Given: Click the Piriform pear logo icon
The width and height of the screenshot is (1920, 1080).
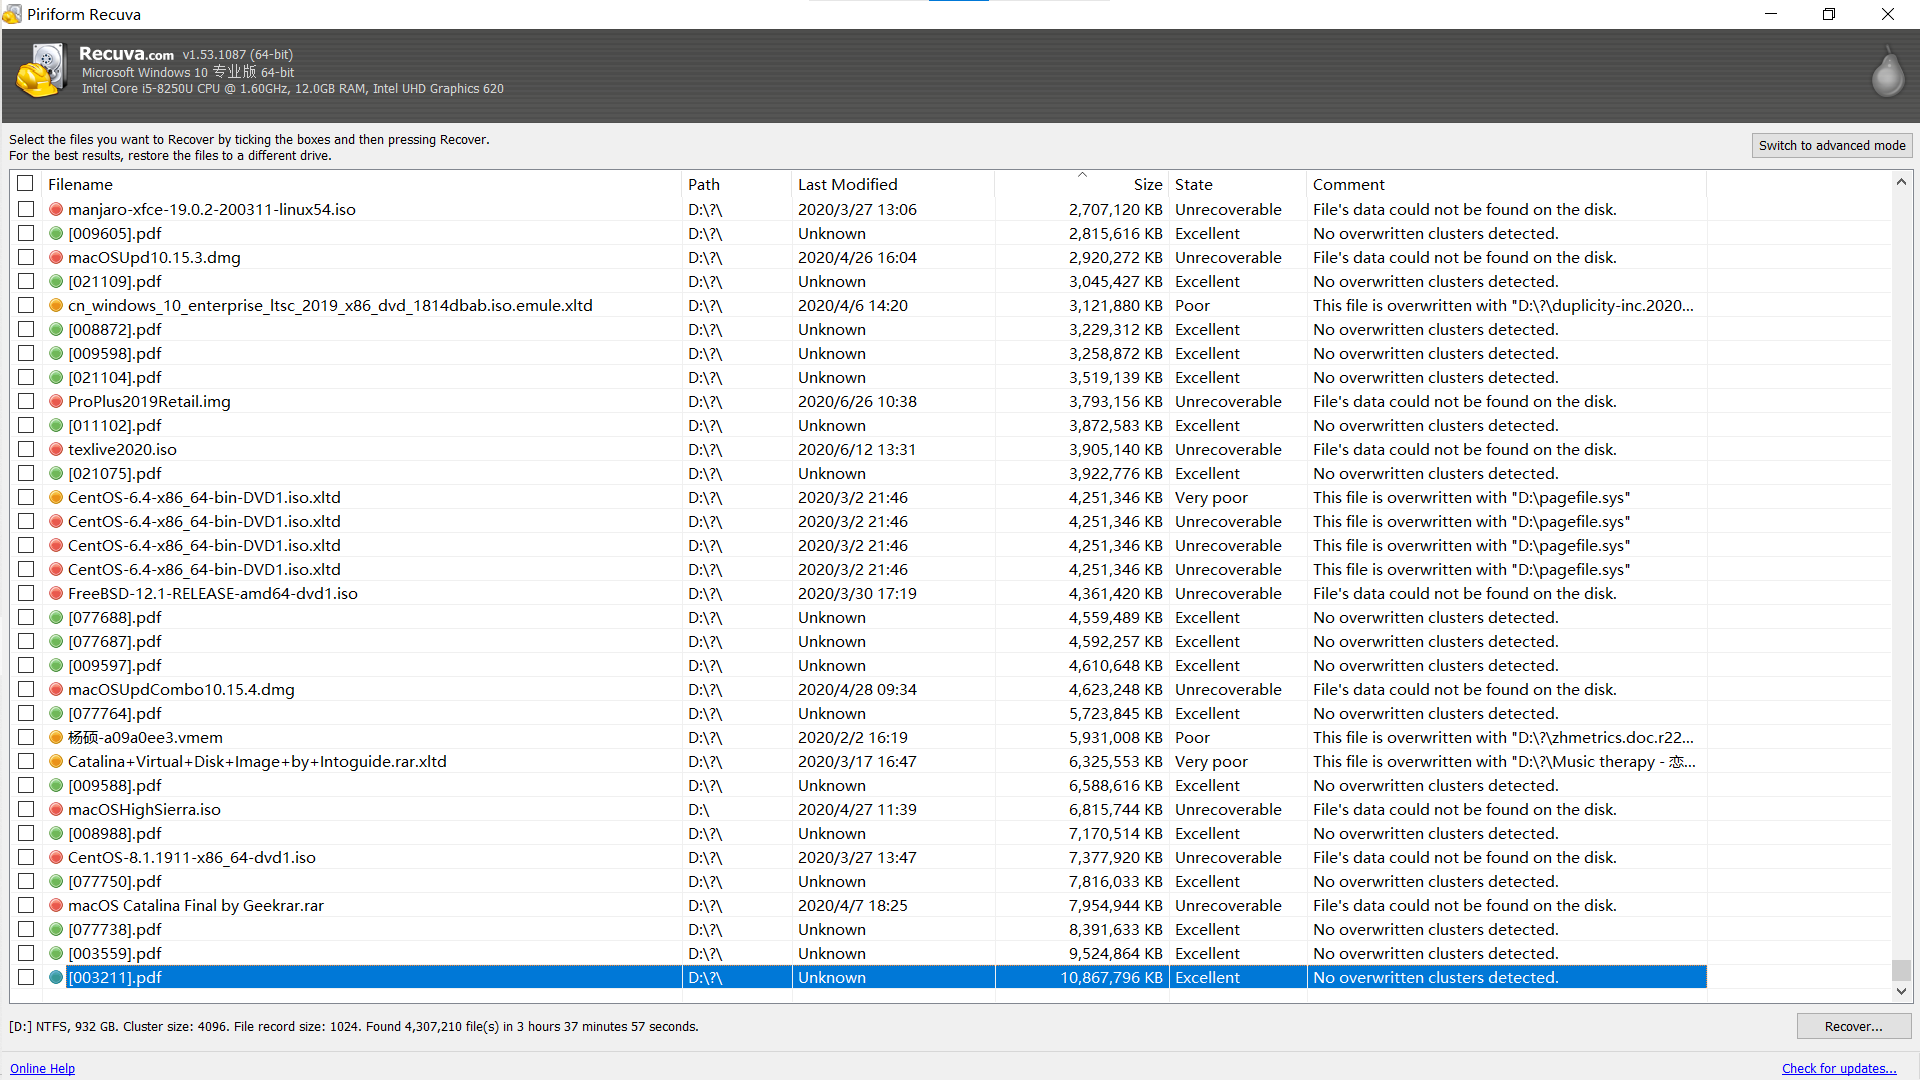Looking at the screenshot, I should pos(1888,74).
